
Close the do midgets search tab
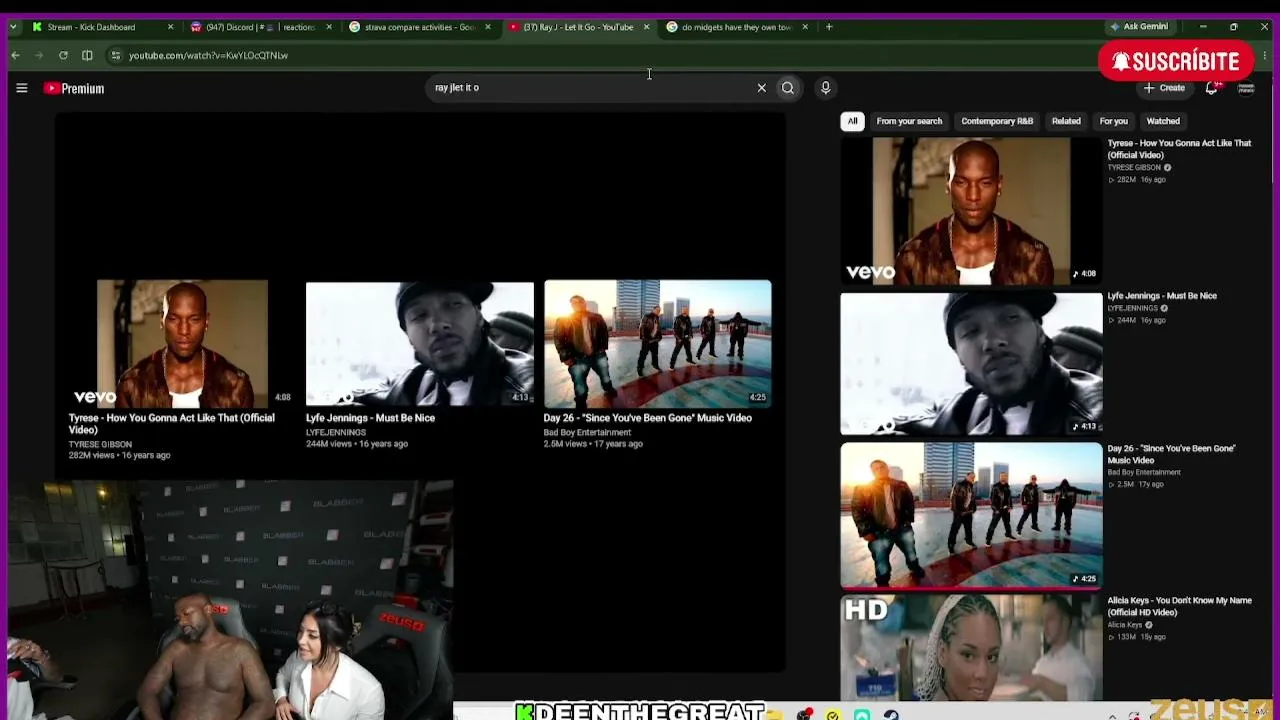coord(805,27)
